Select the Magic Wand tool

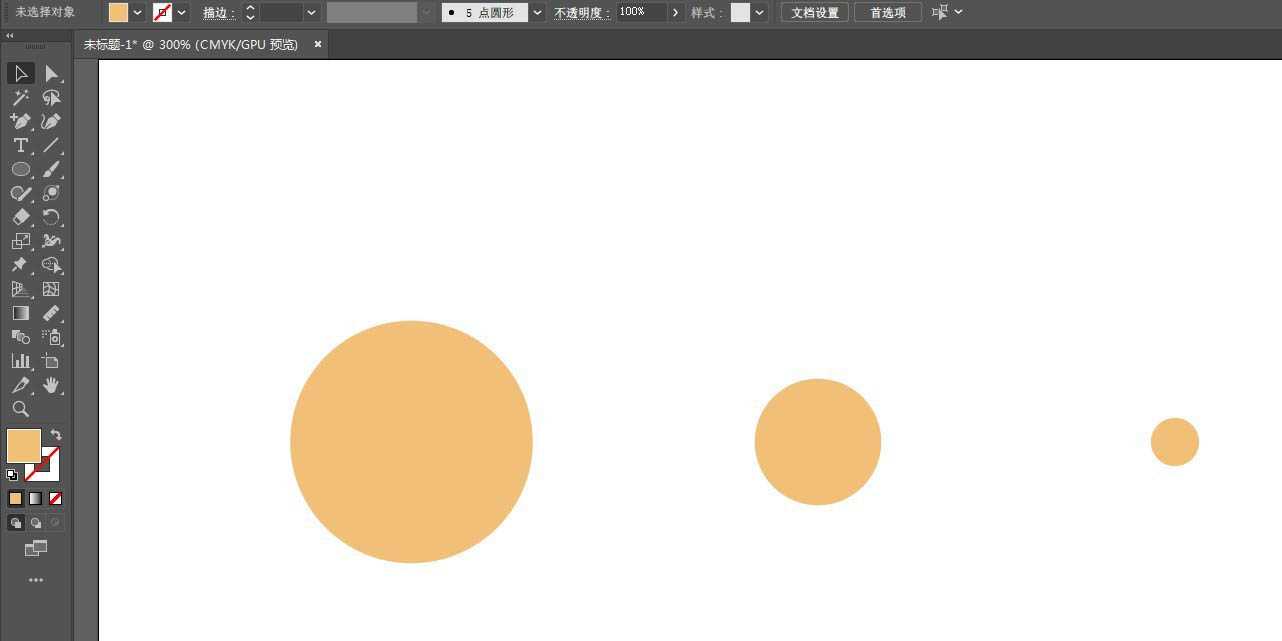pos(20,98)
